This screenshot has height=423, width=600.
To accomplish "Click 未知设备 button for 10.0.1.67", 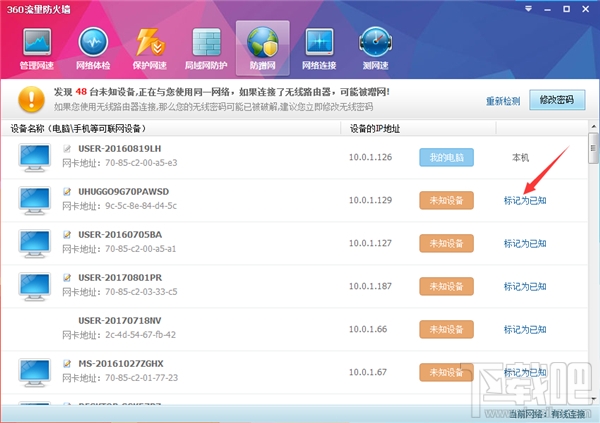I will point(447,372).
